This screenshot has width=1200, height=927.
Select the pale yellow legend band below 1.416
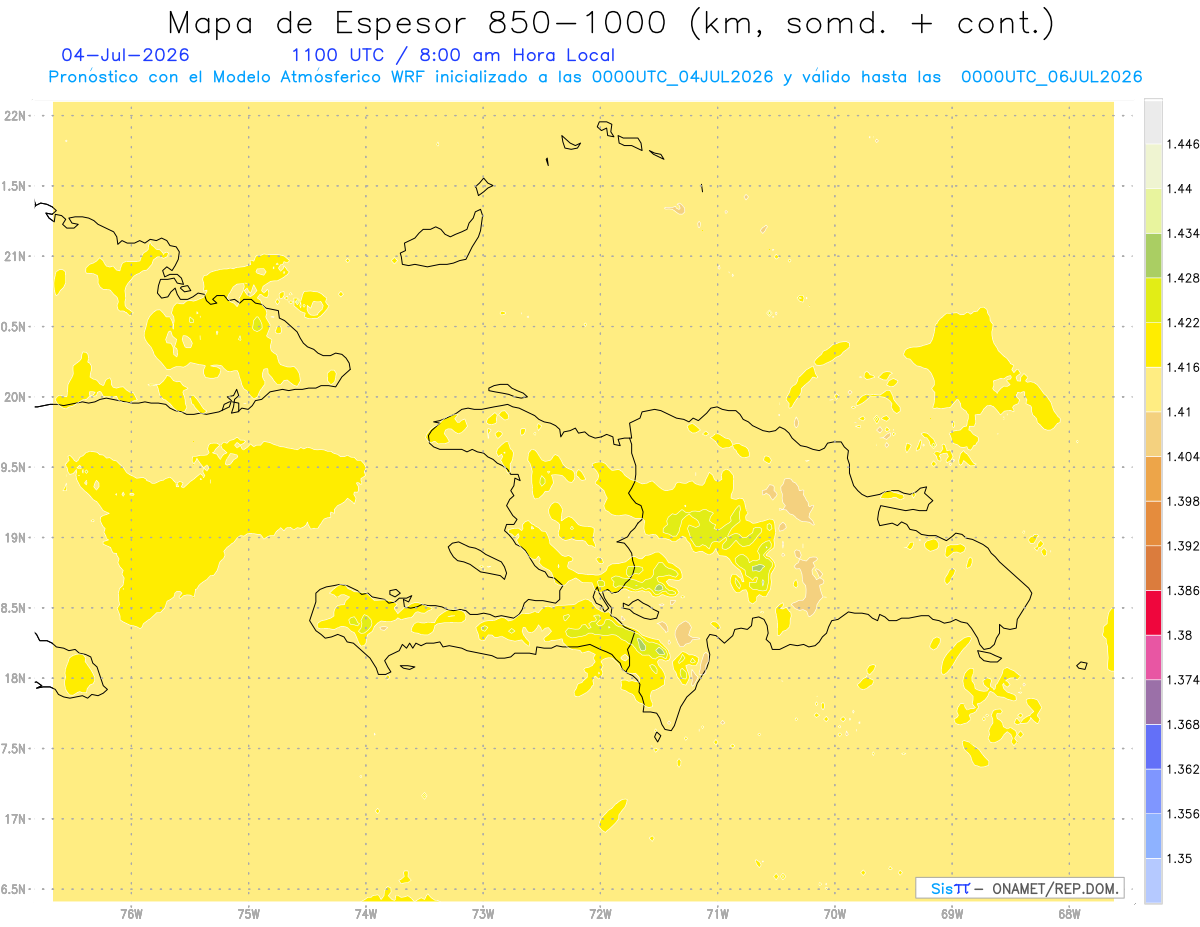point(1153,389)
